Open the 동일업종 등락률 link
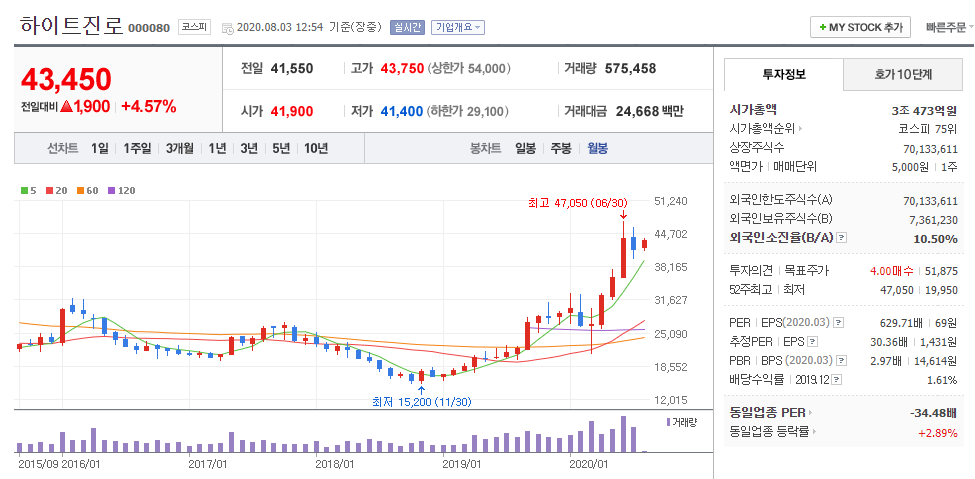 click(x=769, y=432)
